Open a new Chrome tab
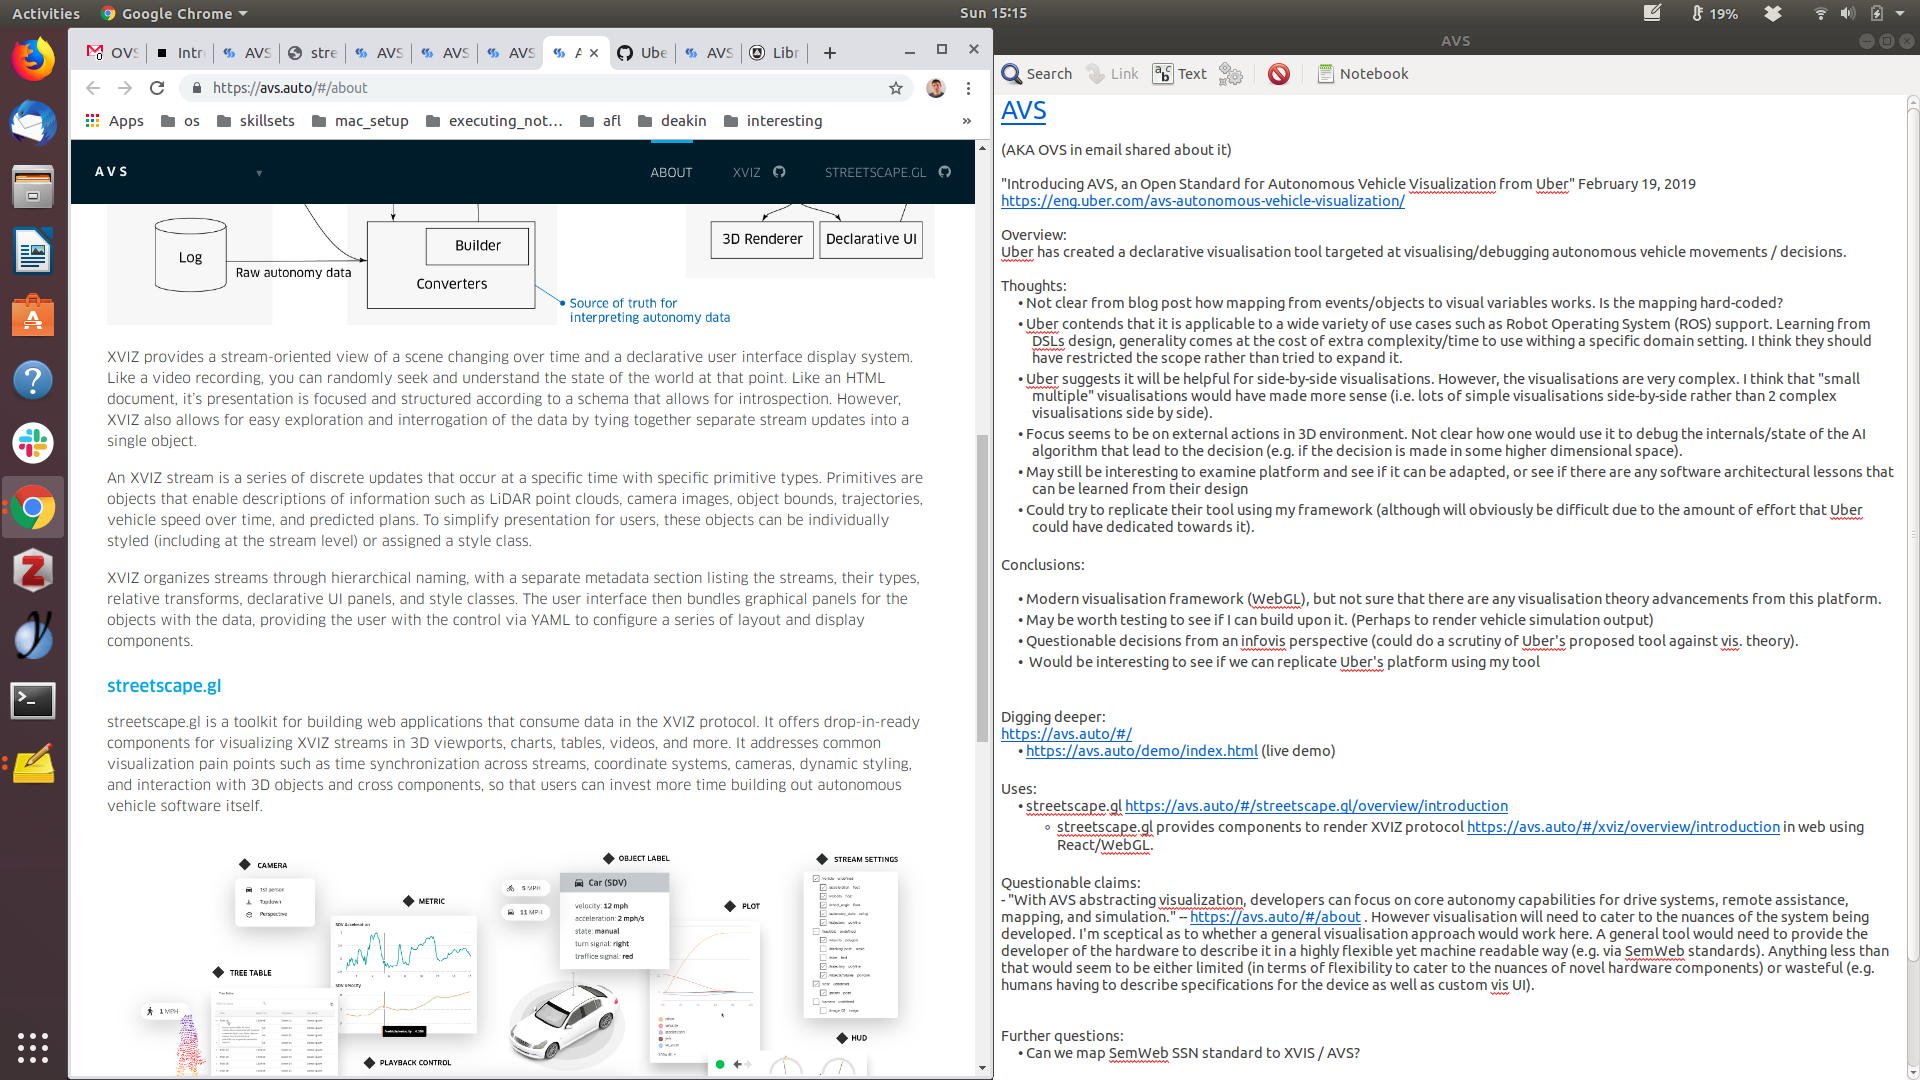Viewport: 1920px width, 1080px height. click(x=829, y=53)
